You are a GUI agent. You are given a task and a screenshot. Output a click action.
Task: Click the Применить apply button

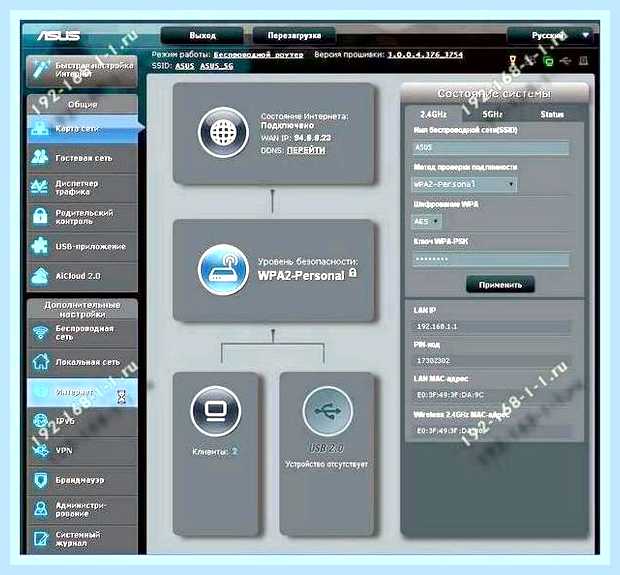[500, 285]
